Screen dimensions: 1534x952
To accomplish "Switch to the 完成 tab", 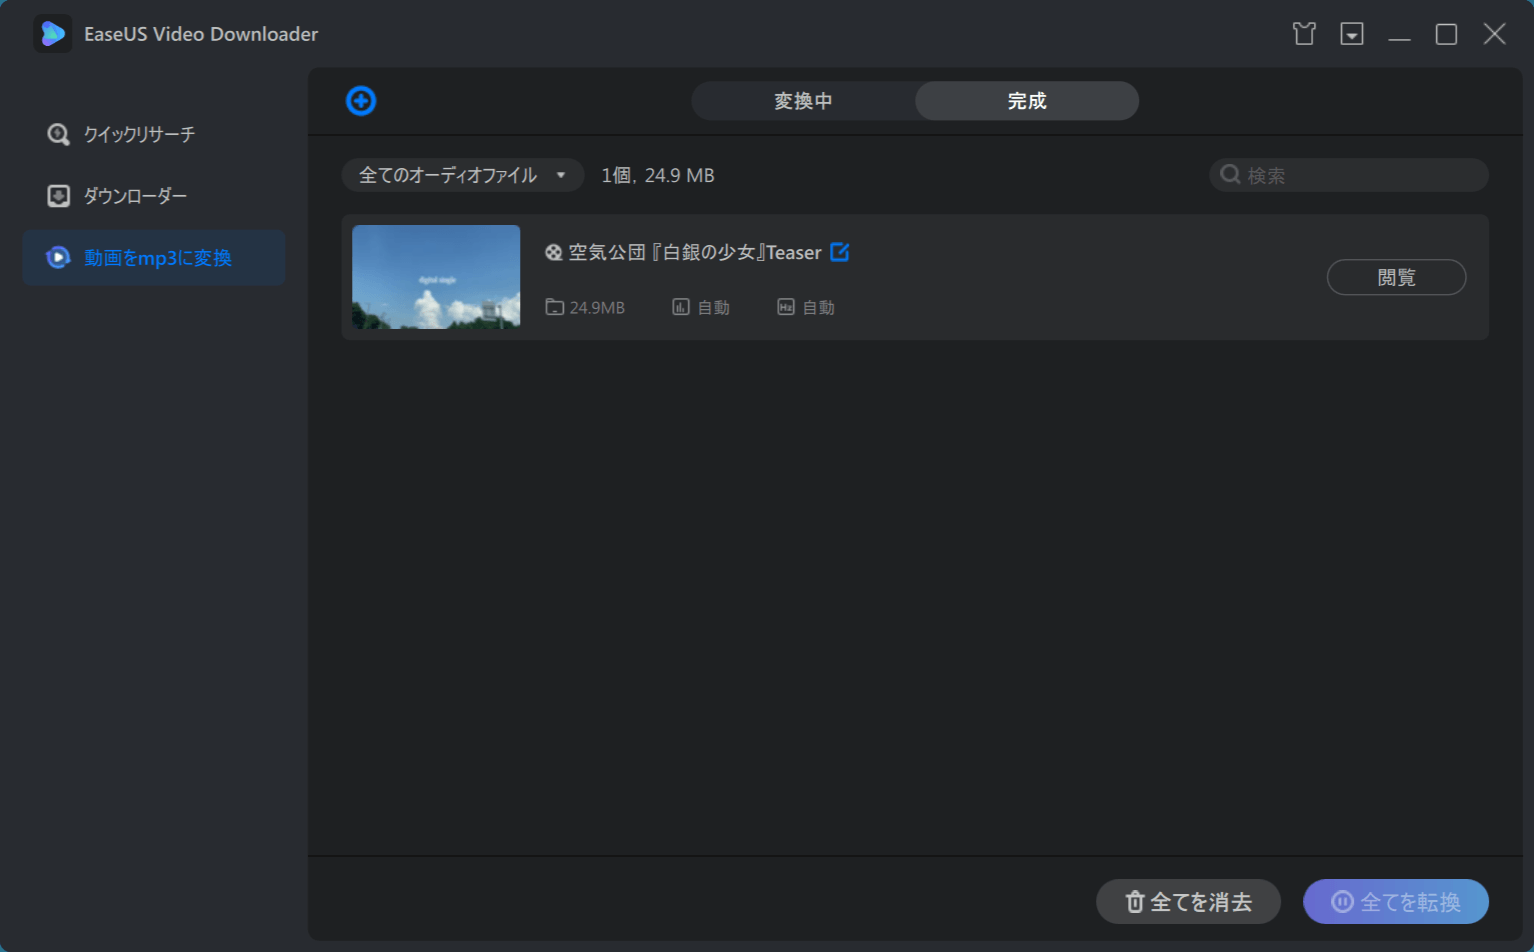I will coord(1027,101).
